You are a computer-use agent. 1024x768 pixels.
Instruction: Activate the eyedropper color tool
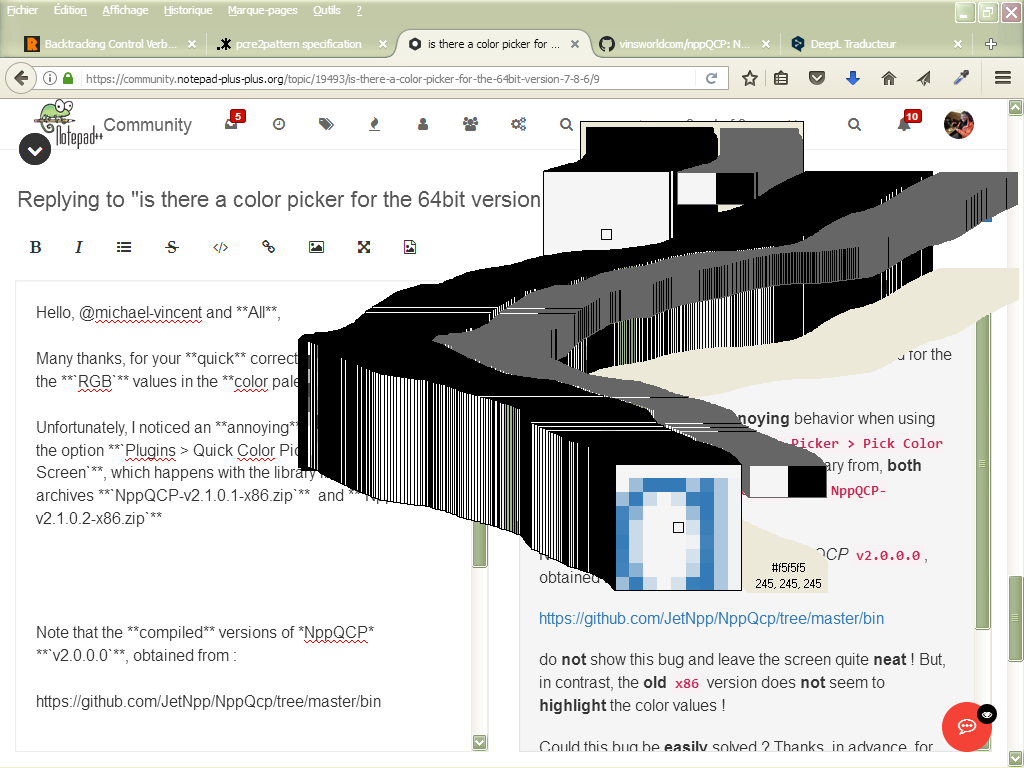[961, 78]
